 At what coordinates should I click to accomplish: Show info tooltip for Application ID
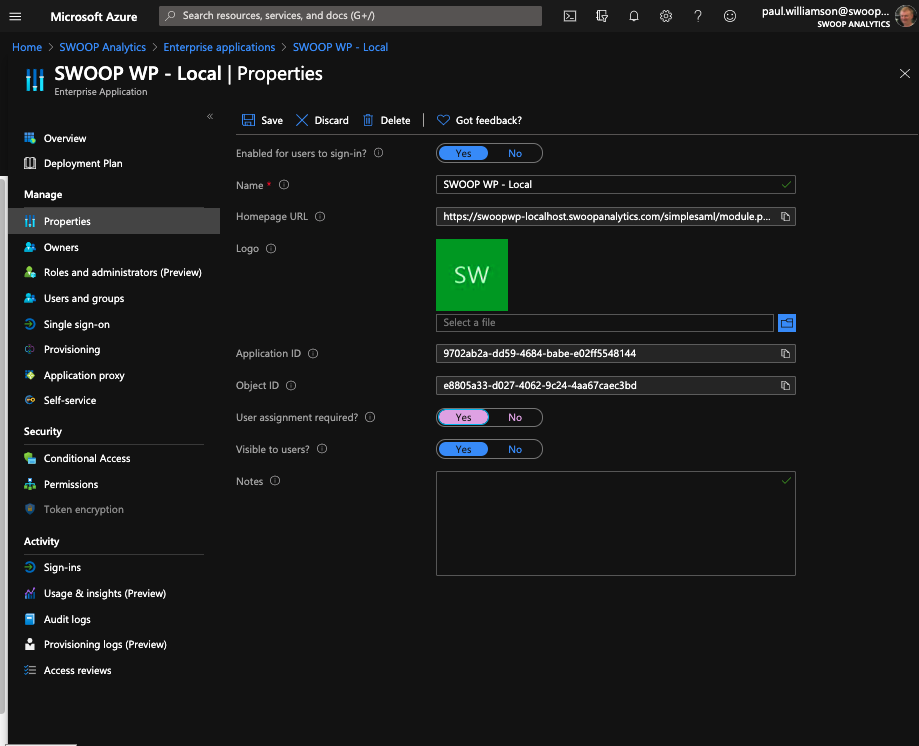coord(313,353)
